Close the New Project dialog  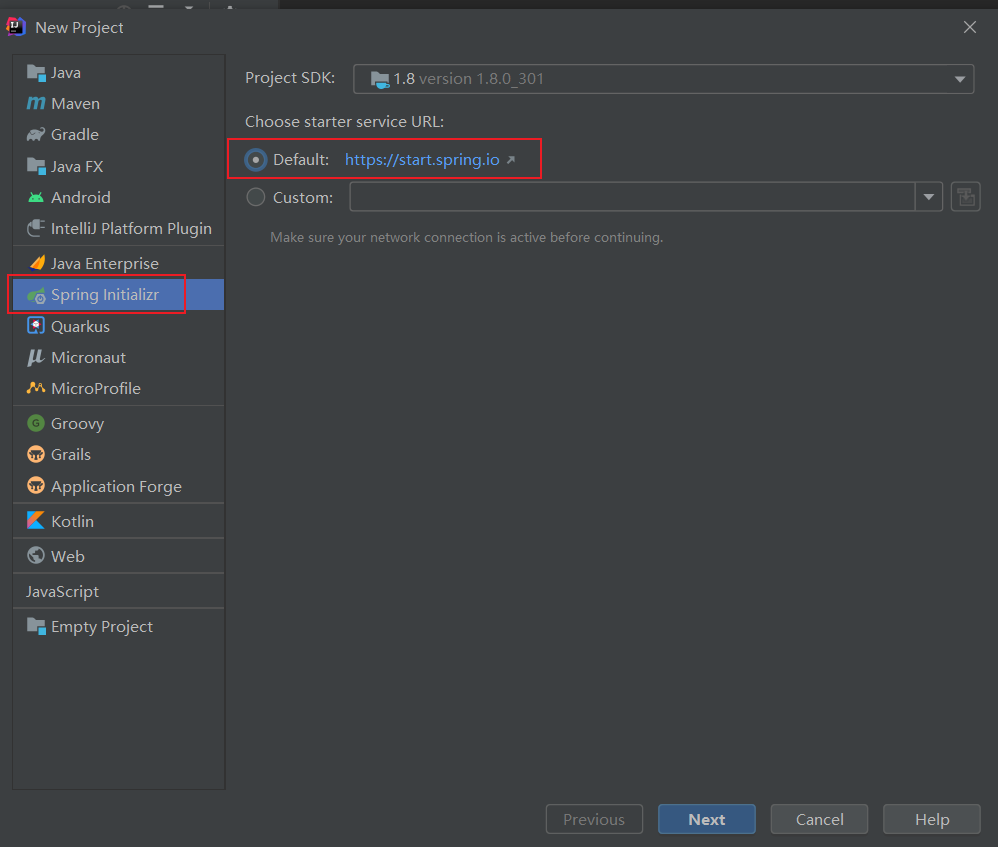[x=970, y=27]
